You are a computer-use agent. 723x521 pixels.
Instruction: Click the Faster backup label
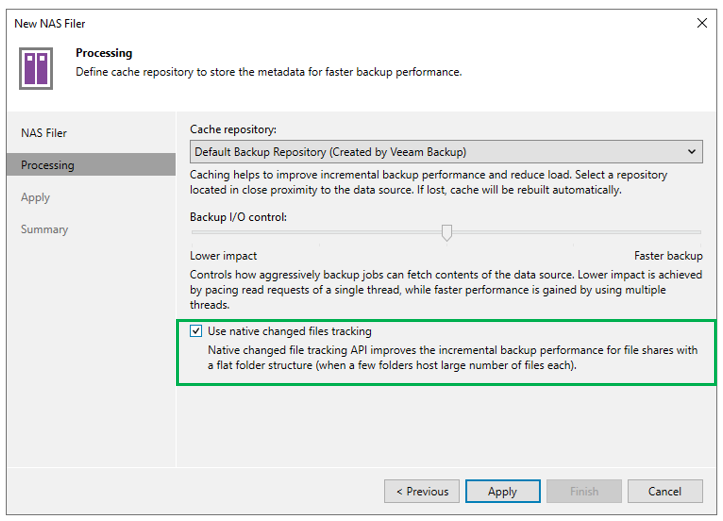click(x=668, y=256)
